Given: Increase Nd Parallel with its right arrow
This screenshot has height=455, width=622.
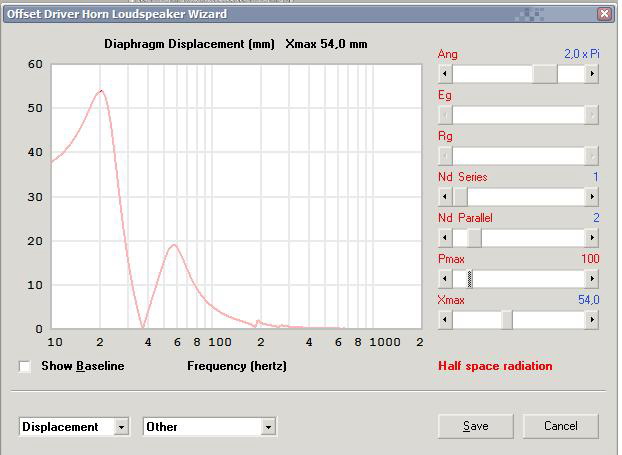Looking at the screenshot, I should point(592,238).
